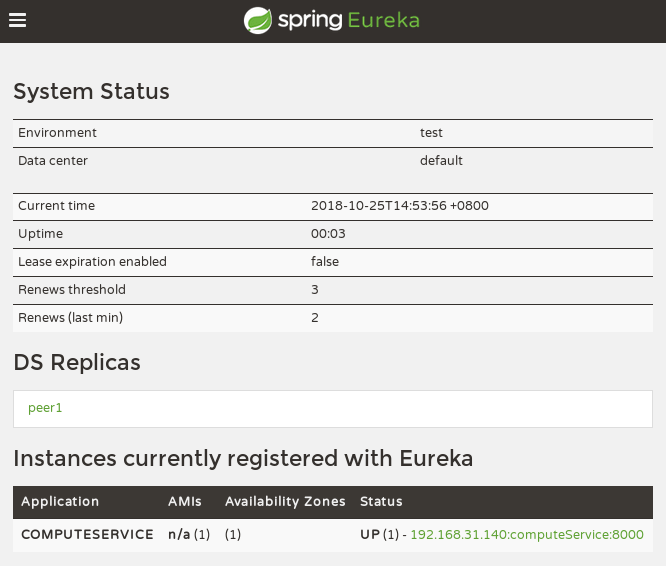
Task: Click the Availability Zones column header
Action: click(285, 501)
